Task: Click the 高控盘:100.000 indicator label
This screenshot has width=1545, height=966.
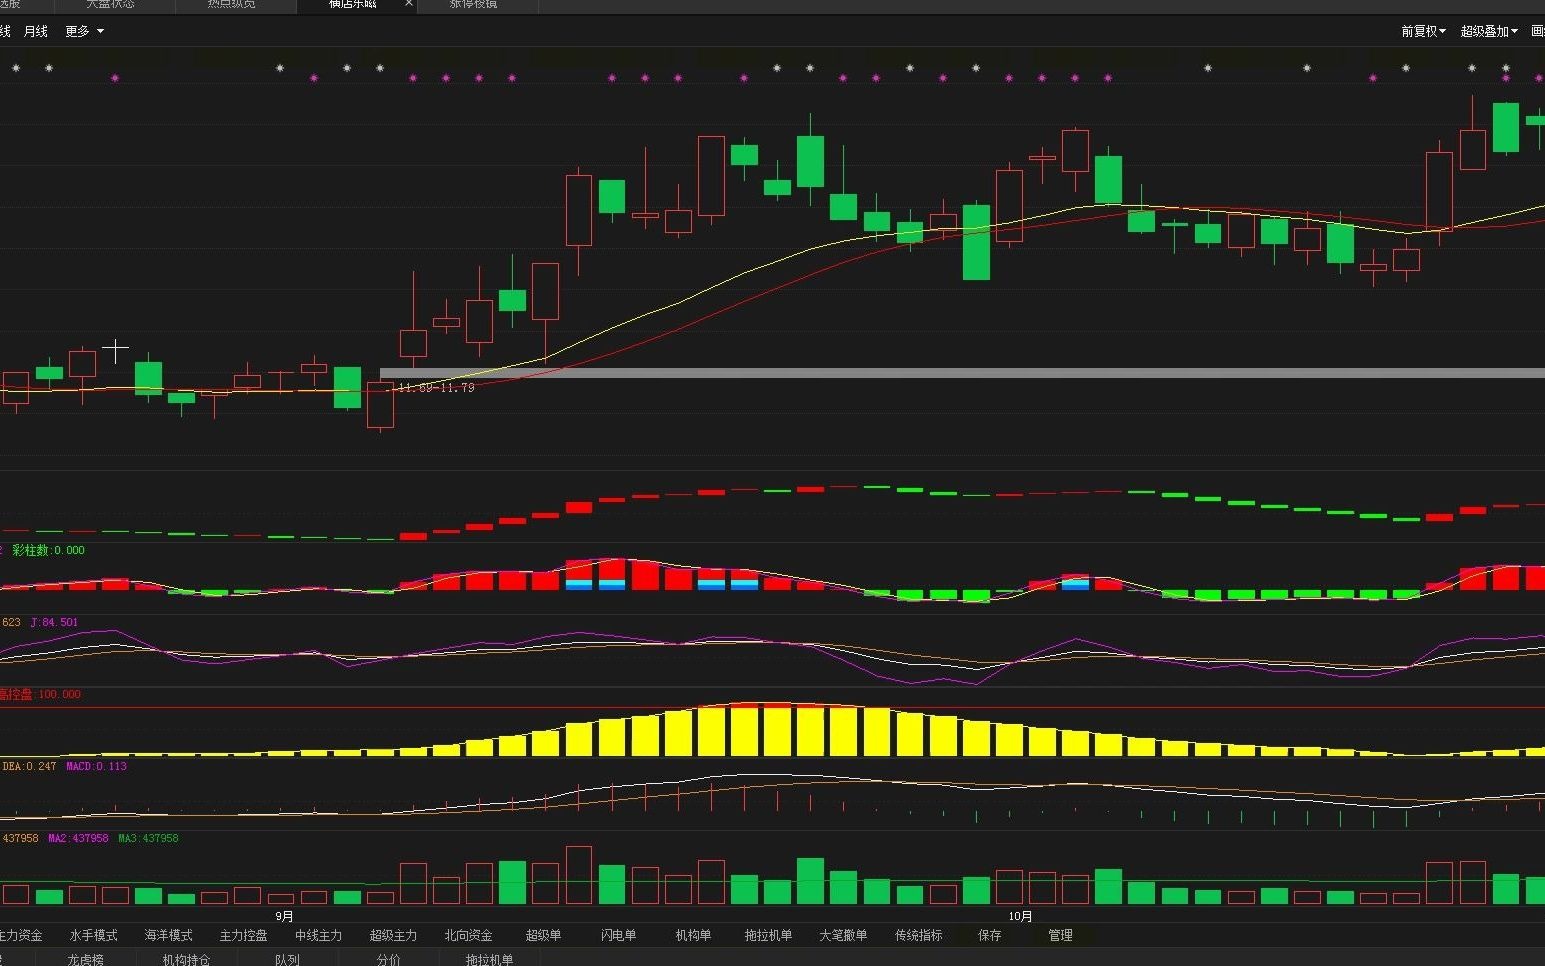Action: pyautogui.click(x=40, y=694)
